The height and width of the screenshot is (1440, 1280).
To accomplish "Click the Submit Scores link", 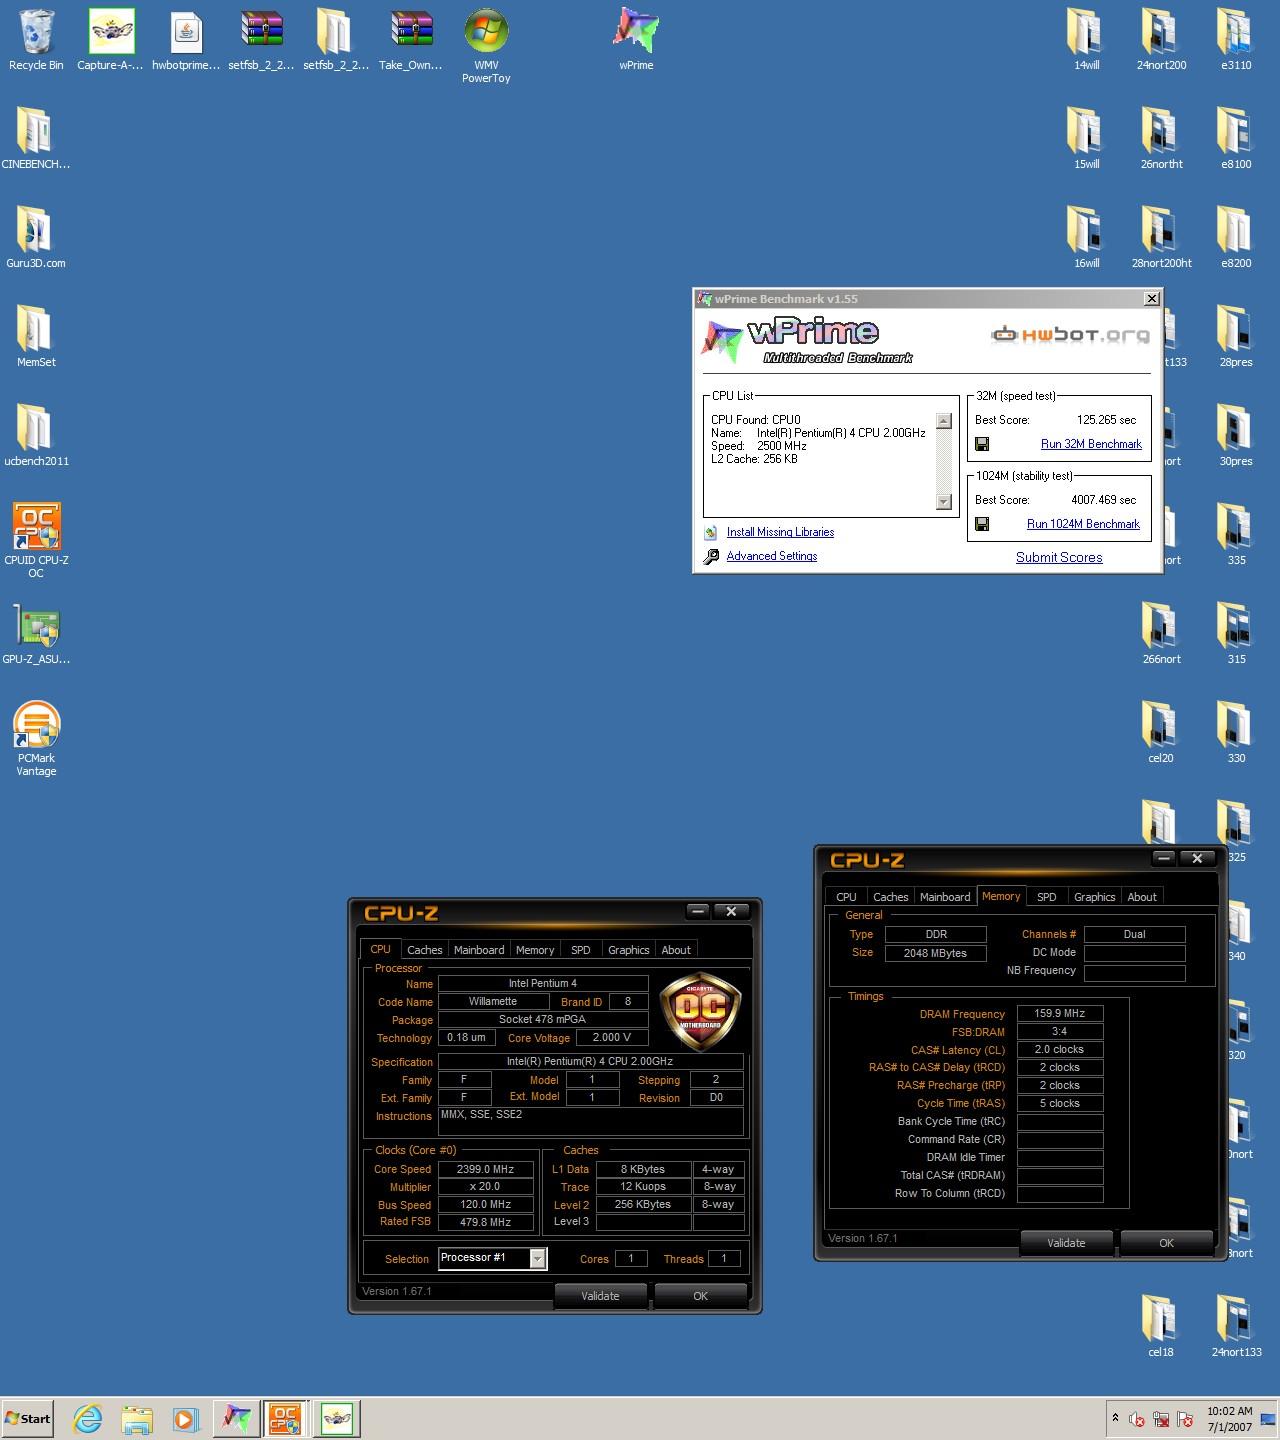I will click(1059, 558).
